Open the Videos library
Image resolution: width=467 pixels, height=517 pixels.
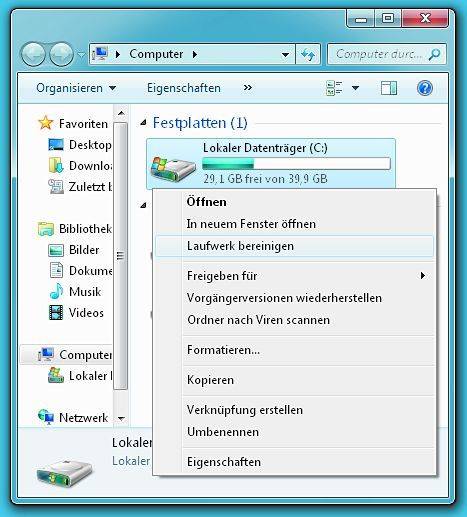coord(86,313)
